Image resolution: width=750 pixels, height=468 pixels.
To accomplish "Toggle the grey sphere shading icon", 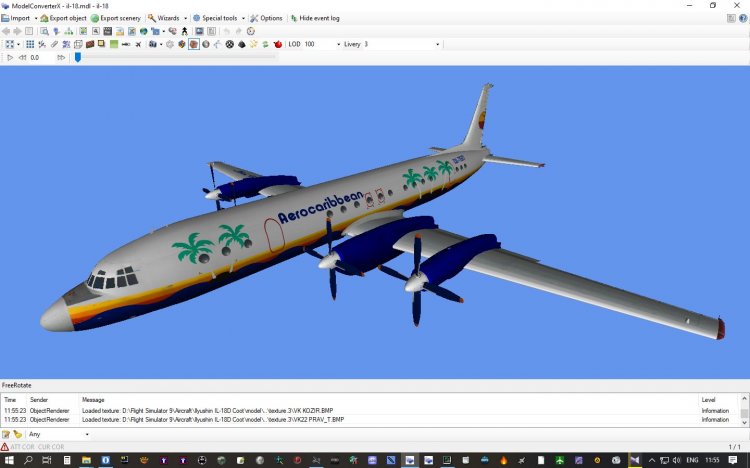I will click(206, 44).
